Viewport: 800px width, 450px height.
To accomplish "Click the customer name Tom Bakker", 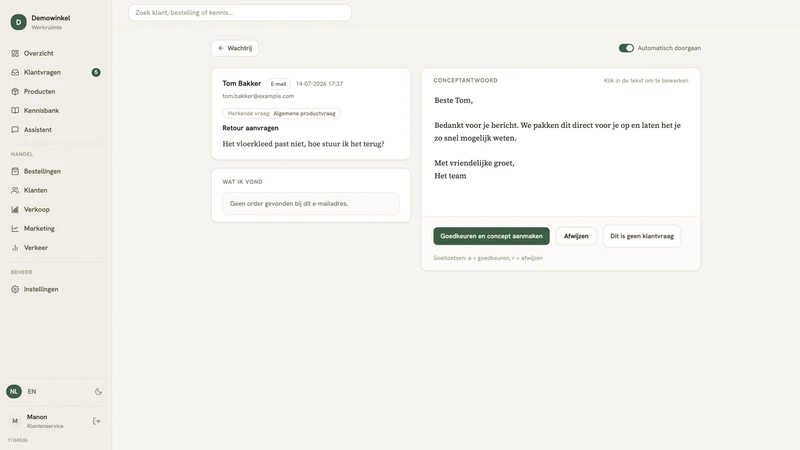I will click(242, 83).
